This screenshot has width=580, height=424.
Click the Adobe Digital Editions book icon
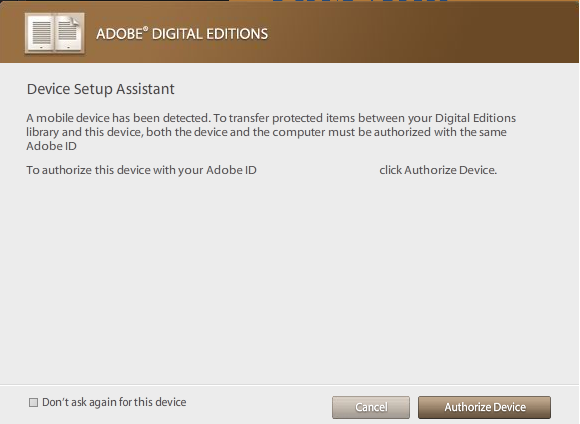pyautogui.click(x=55, y=34)
